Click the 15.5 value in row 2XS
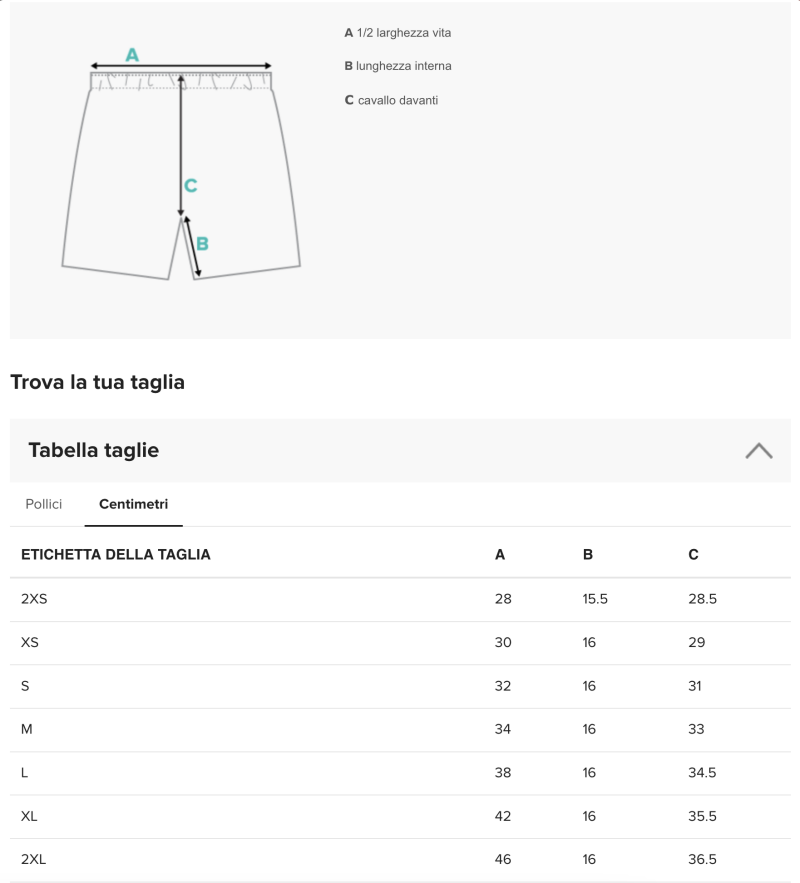800x883 pixels. [x=595, y=599]
